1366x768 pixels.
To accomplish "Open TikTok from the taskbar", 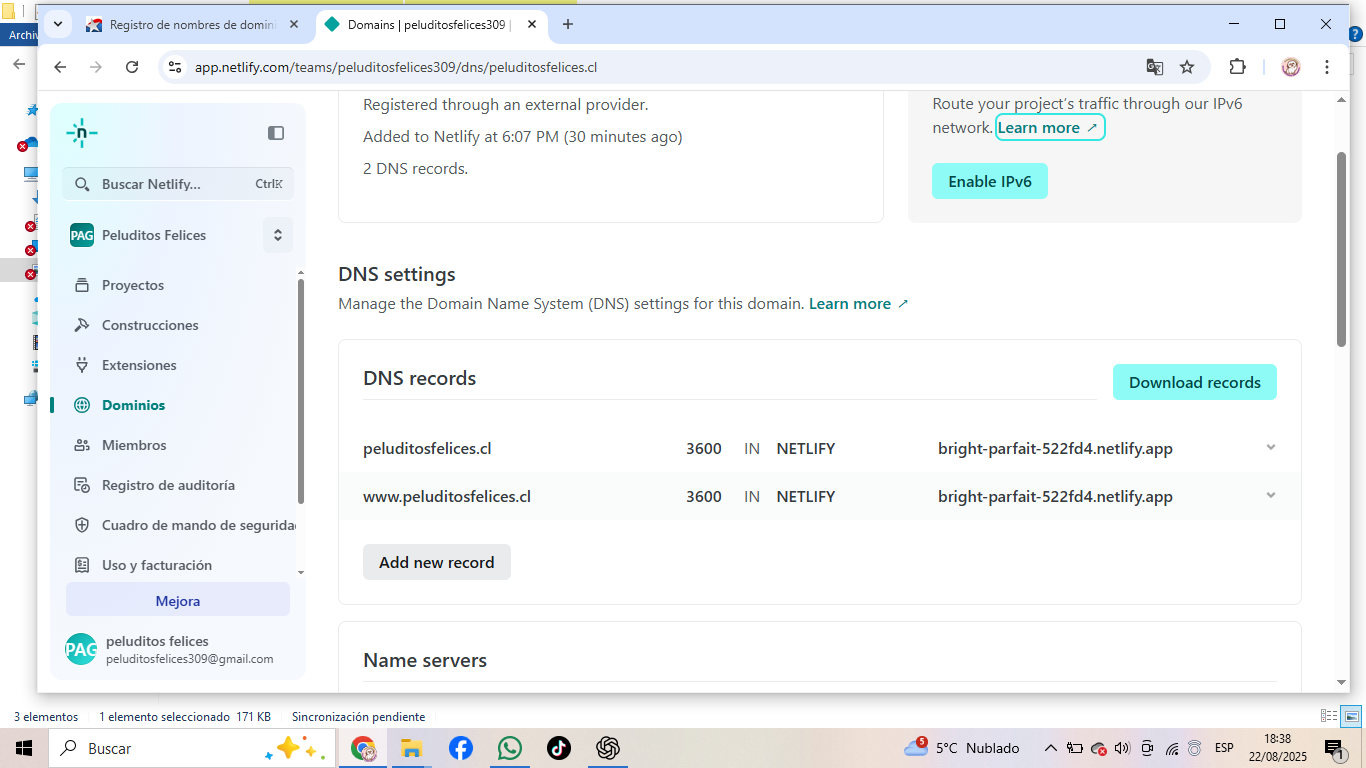I will (559, 748).
